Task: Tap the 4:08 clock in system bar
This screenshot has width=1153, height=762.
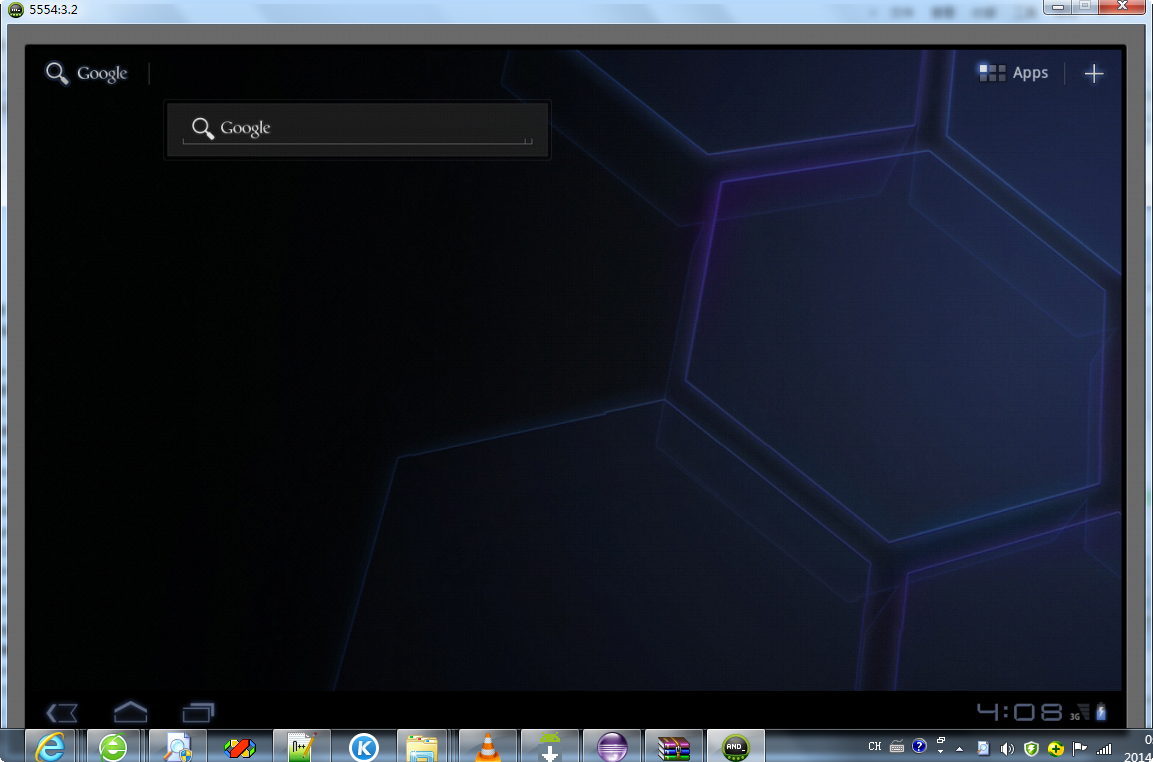Action: (x=1020, y=711)
